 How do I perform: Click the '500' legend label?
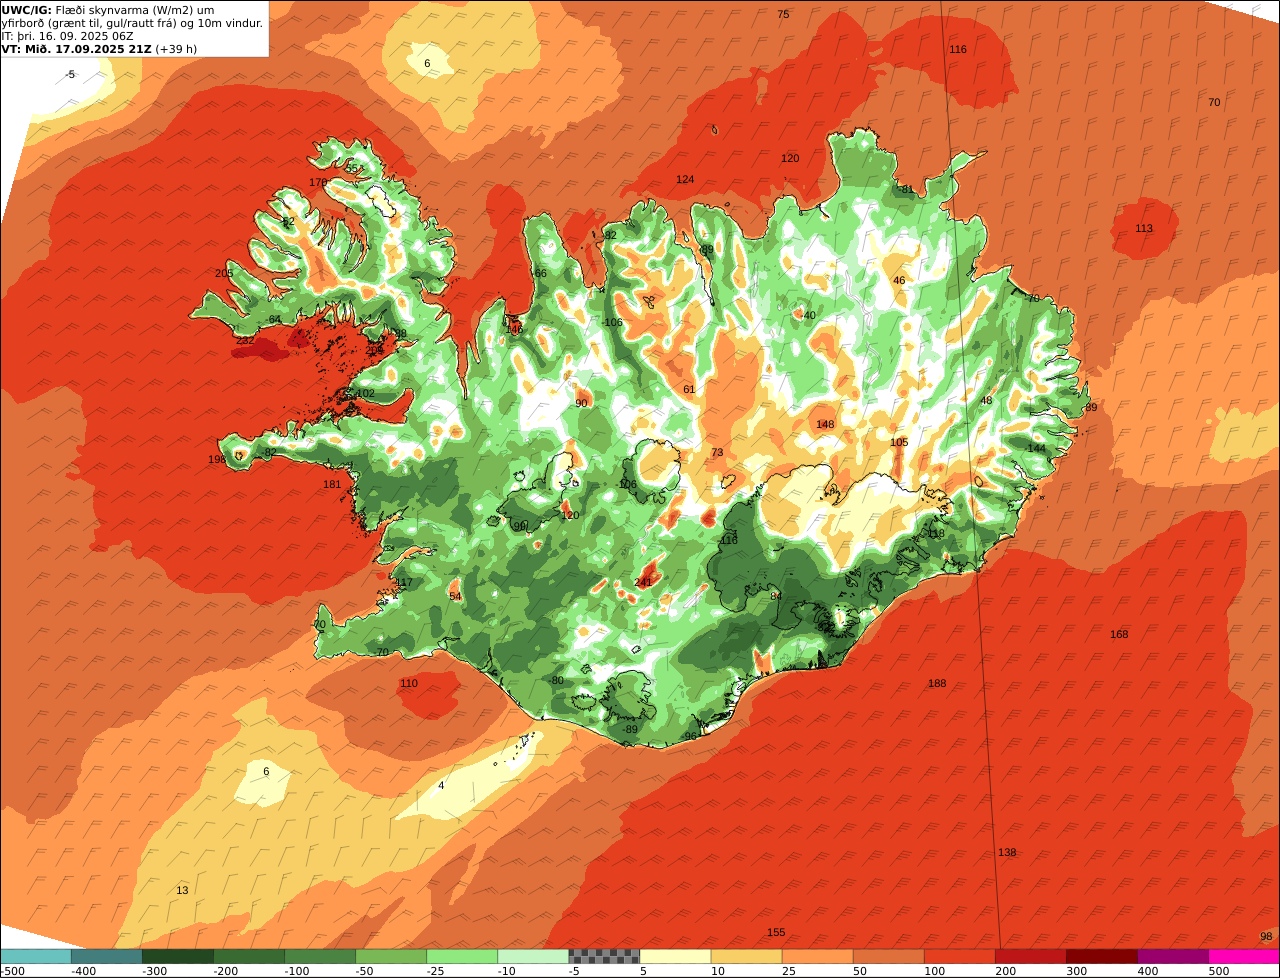click(x=1218, y=971)
